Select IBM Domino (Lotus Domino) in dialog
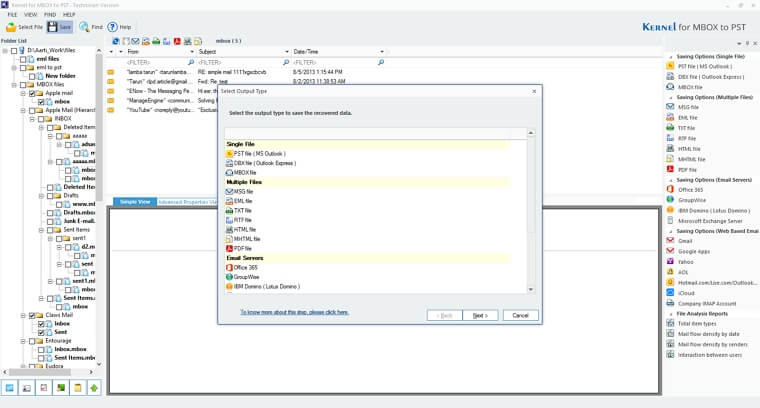Image resolution: width=760 pixels, height=408 pixels. tap(263, 286)
